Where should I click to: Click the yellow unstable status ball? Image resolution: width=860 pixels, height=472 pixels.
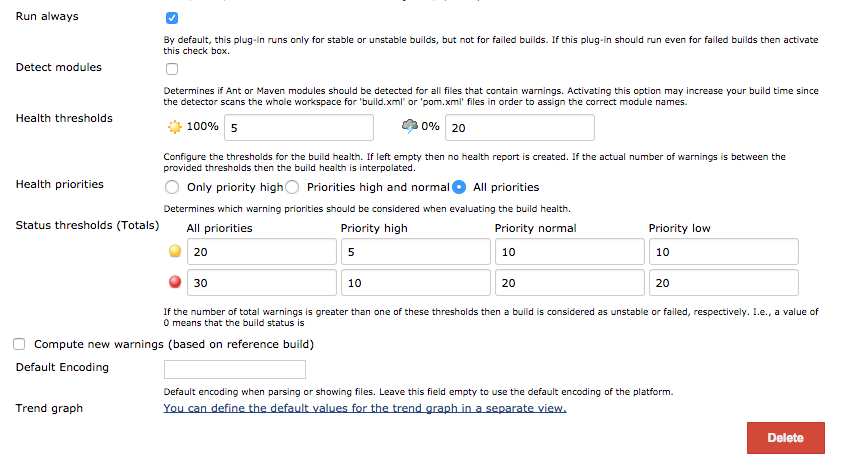[x=174, y=252]
